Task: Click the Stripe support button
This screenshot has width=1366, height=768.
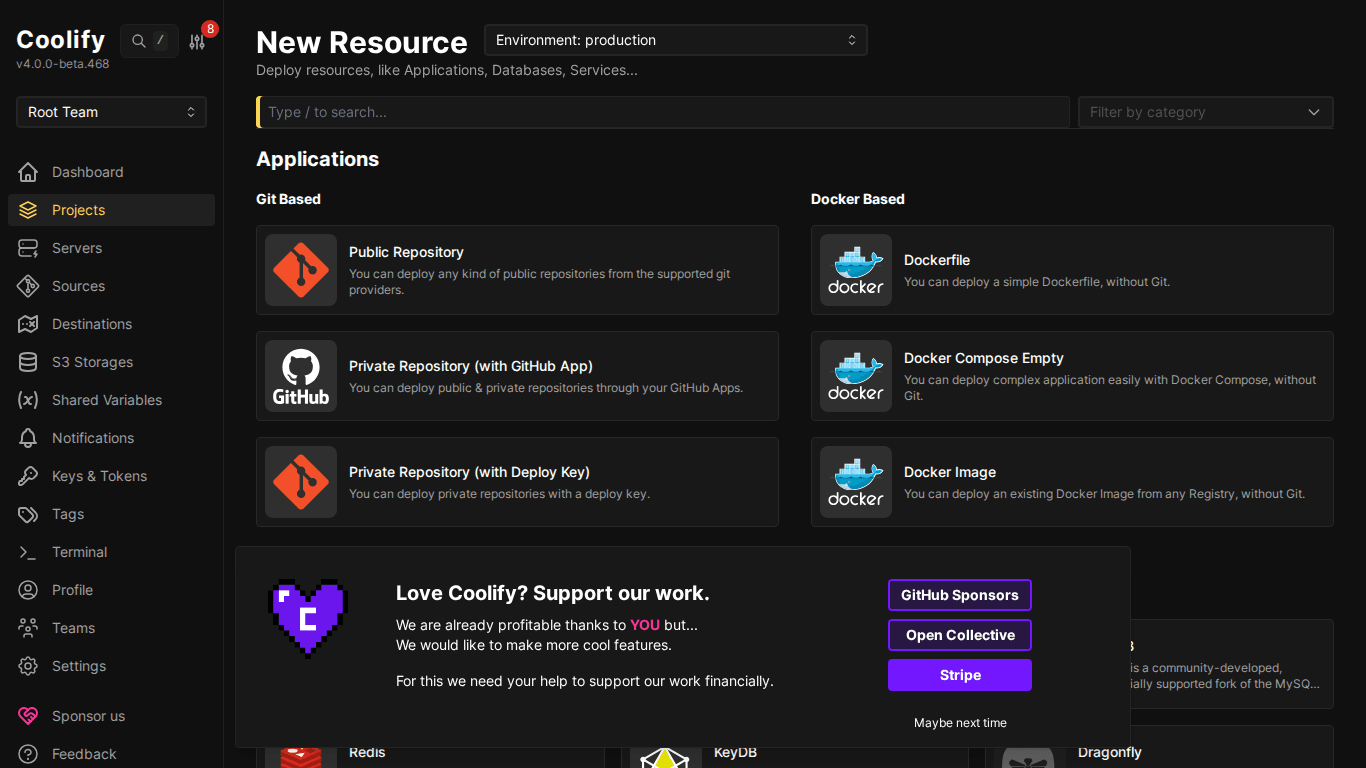Action: (x=959, y=675)
